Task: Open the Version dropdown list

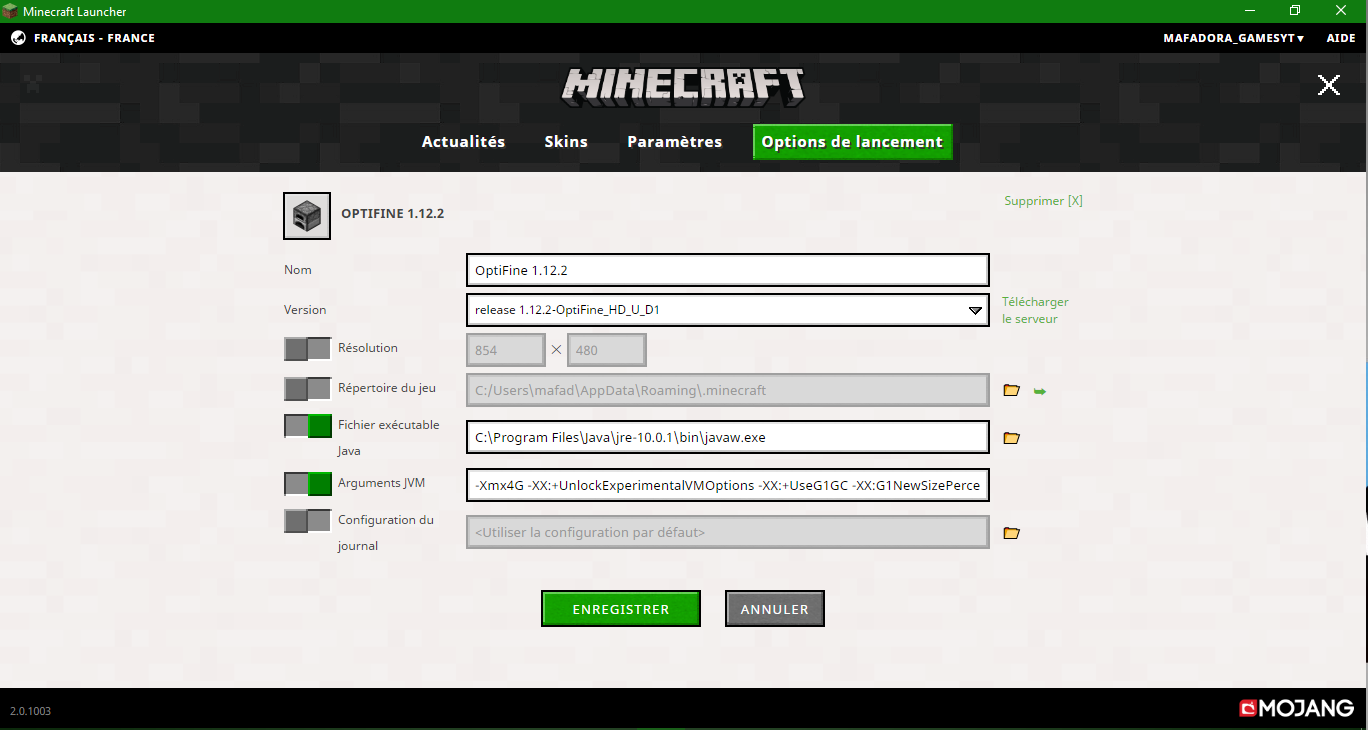Action: click(x=728, y=310)
